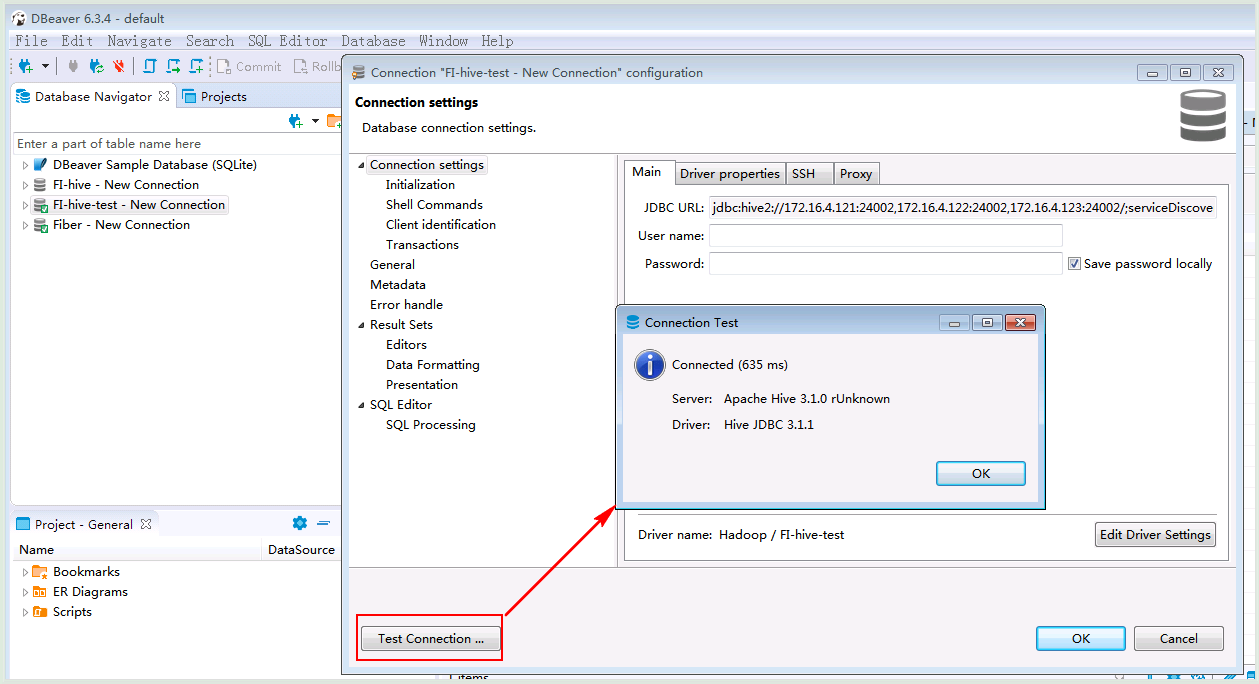Click the FI-hive-test connection database icon

40,205
